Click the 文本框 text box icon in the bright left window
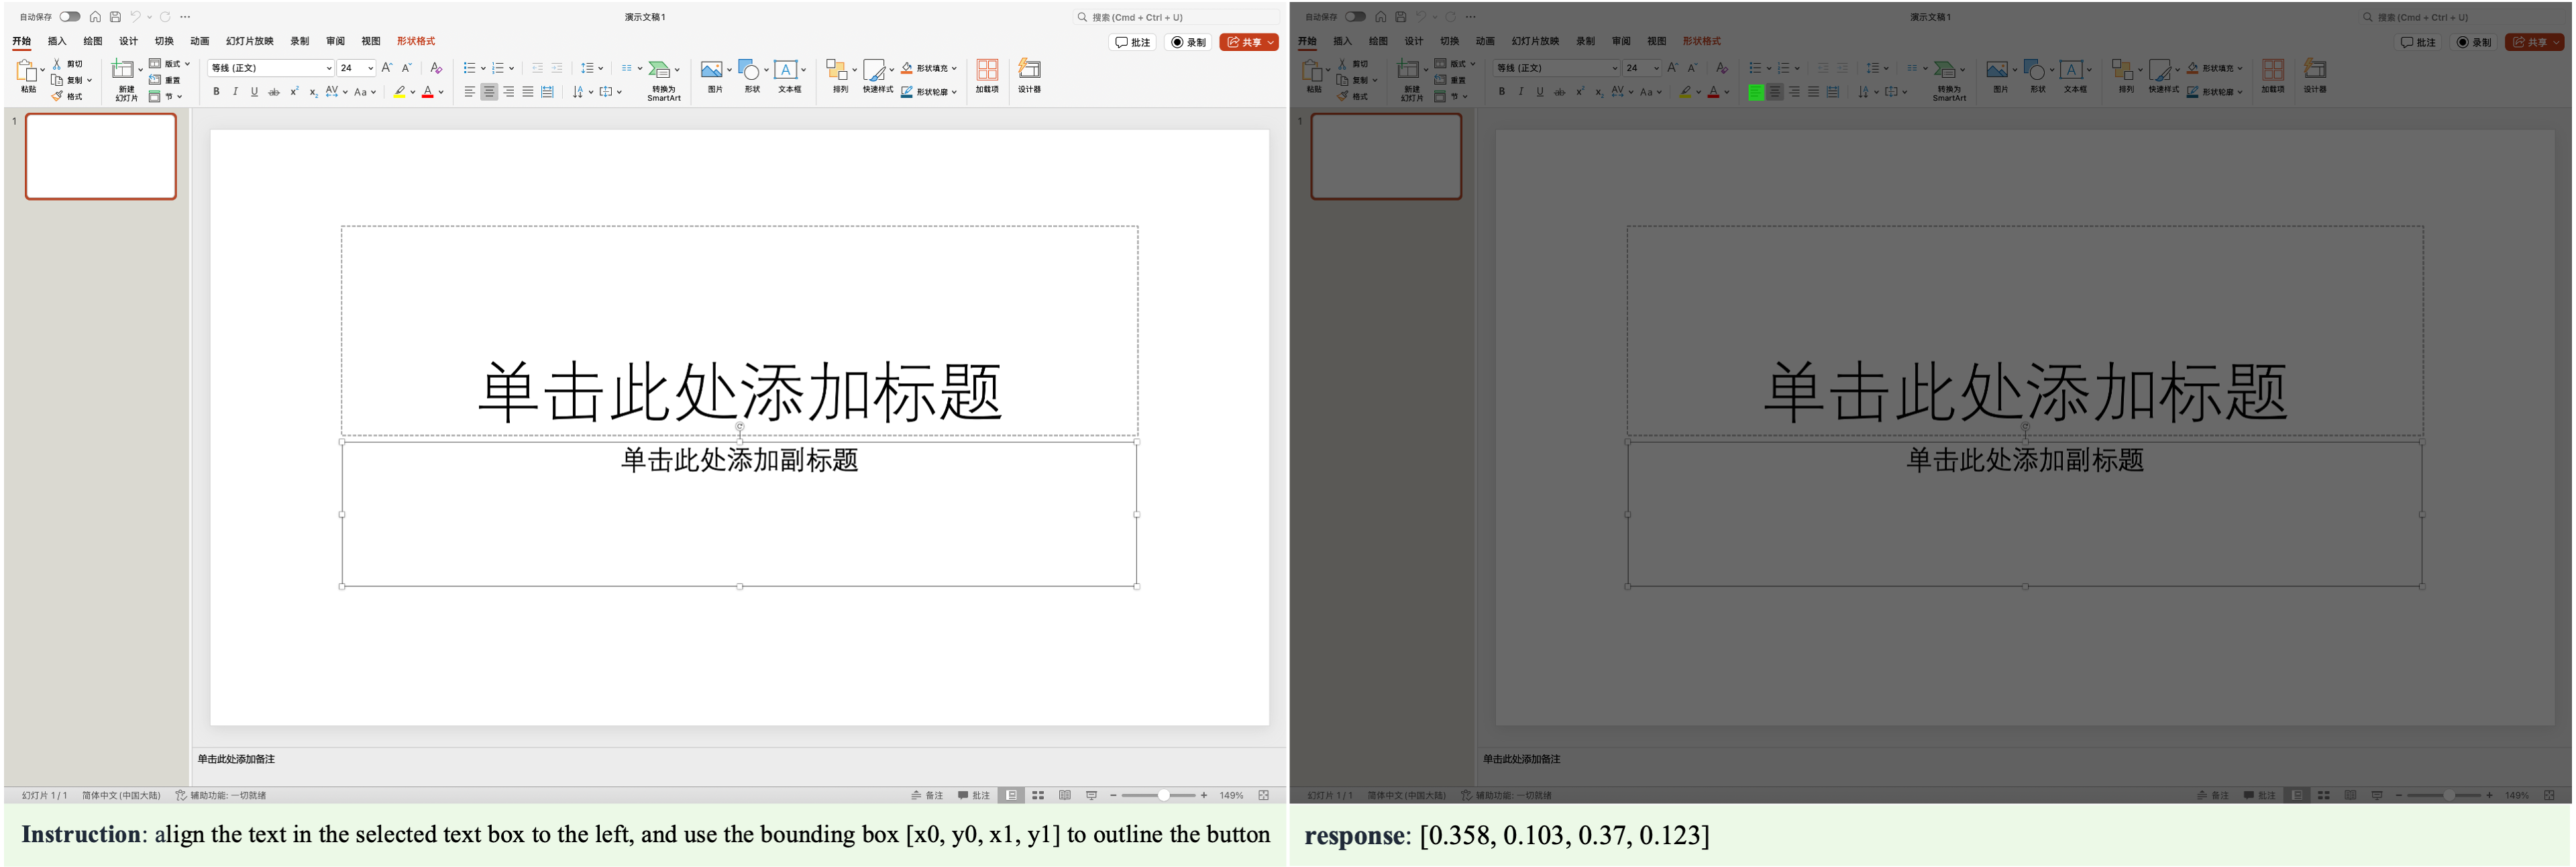 (x=786, y=69)
